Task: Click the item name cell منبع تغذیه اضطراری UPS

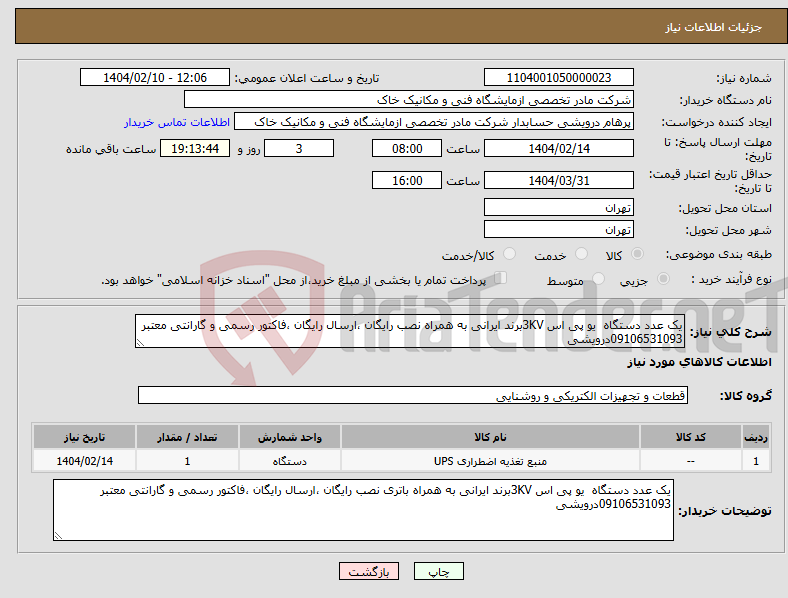Action: (x=490, y=461)
